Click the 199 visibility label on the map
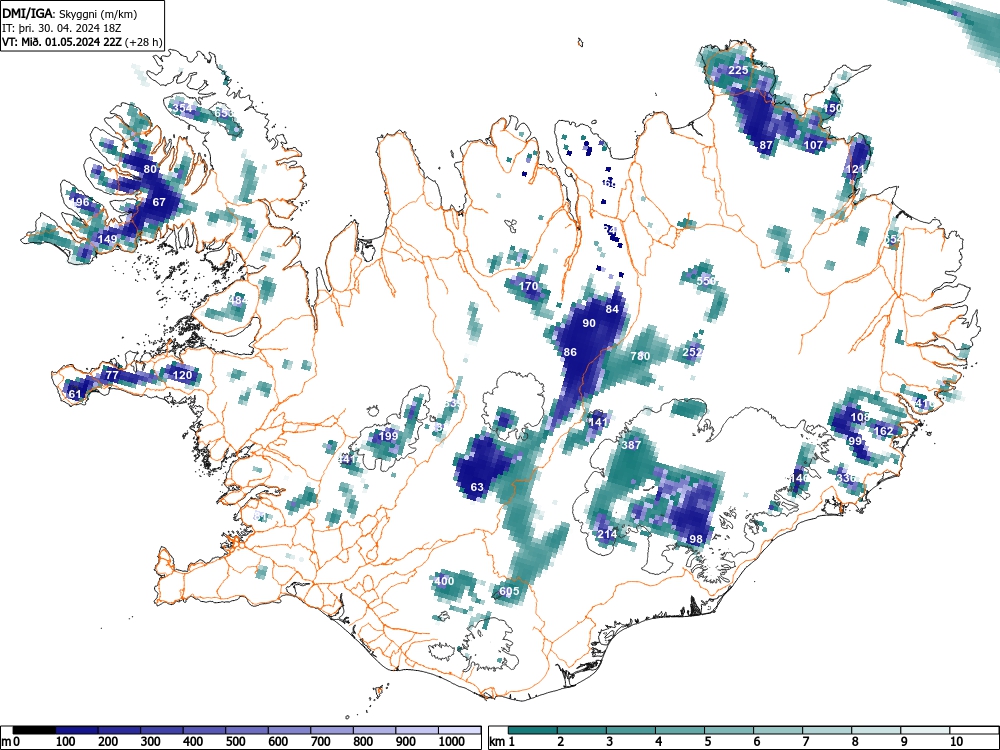Screen dimensions: 1000x750 pyautogui.click(x=388, y=436)
